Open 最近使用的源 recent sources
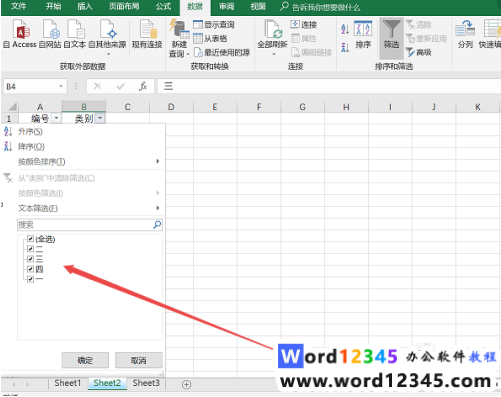The width and height of the screenshot is (501, 397). click(x=222, y=52)
